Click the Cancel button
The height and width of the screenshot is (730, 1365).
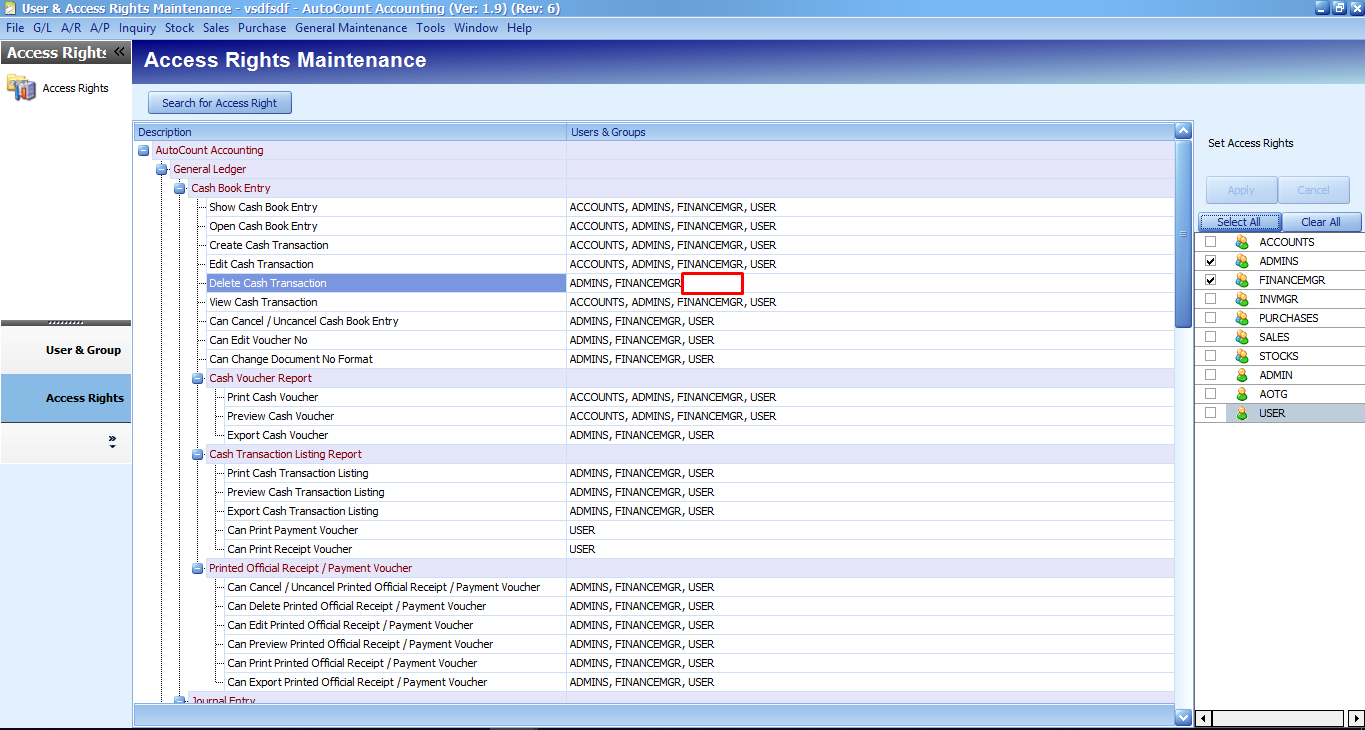(1314, 190)
